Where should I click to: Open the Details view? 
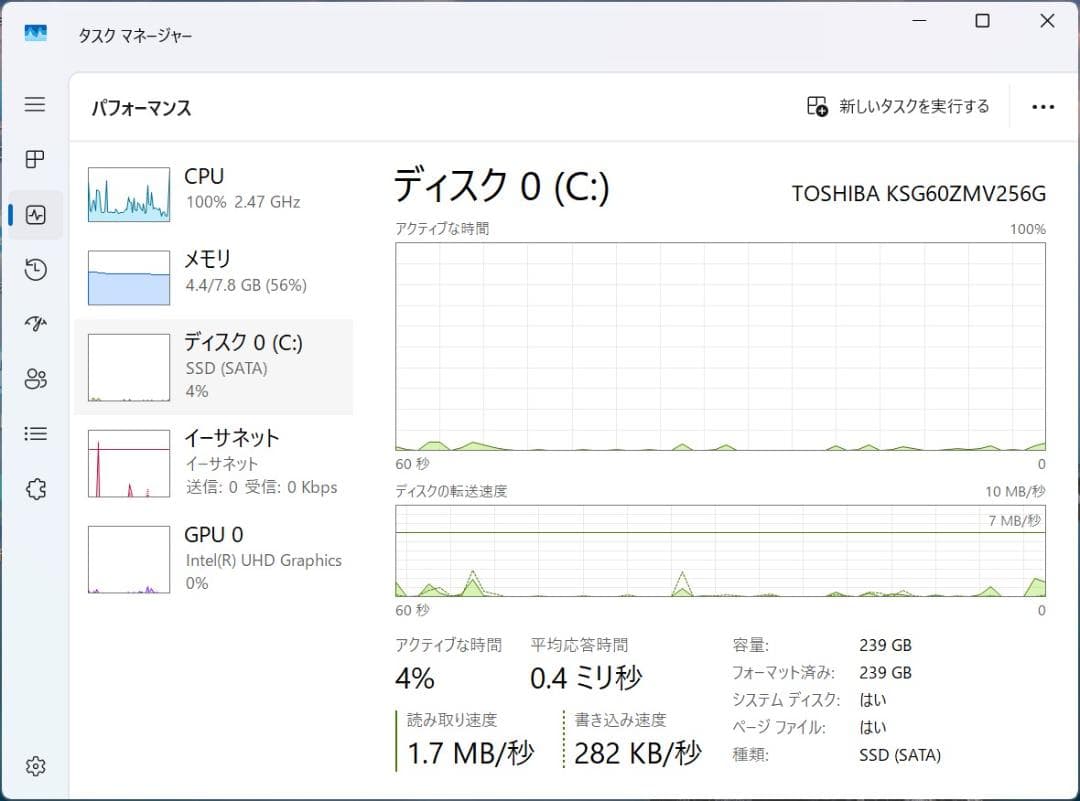(35, 433)
